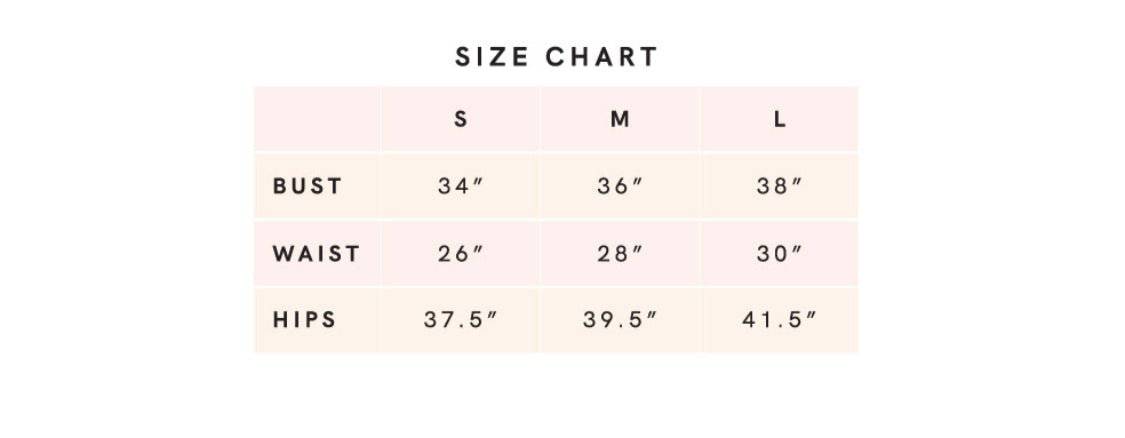Click the word CHART in the title
Image resolution: width=1125 pixels, height=438 pixels.
[602, 57]
